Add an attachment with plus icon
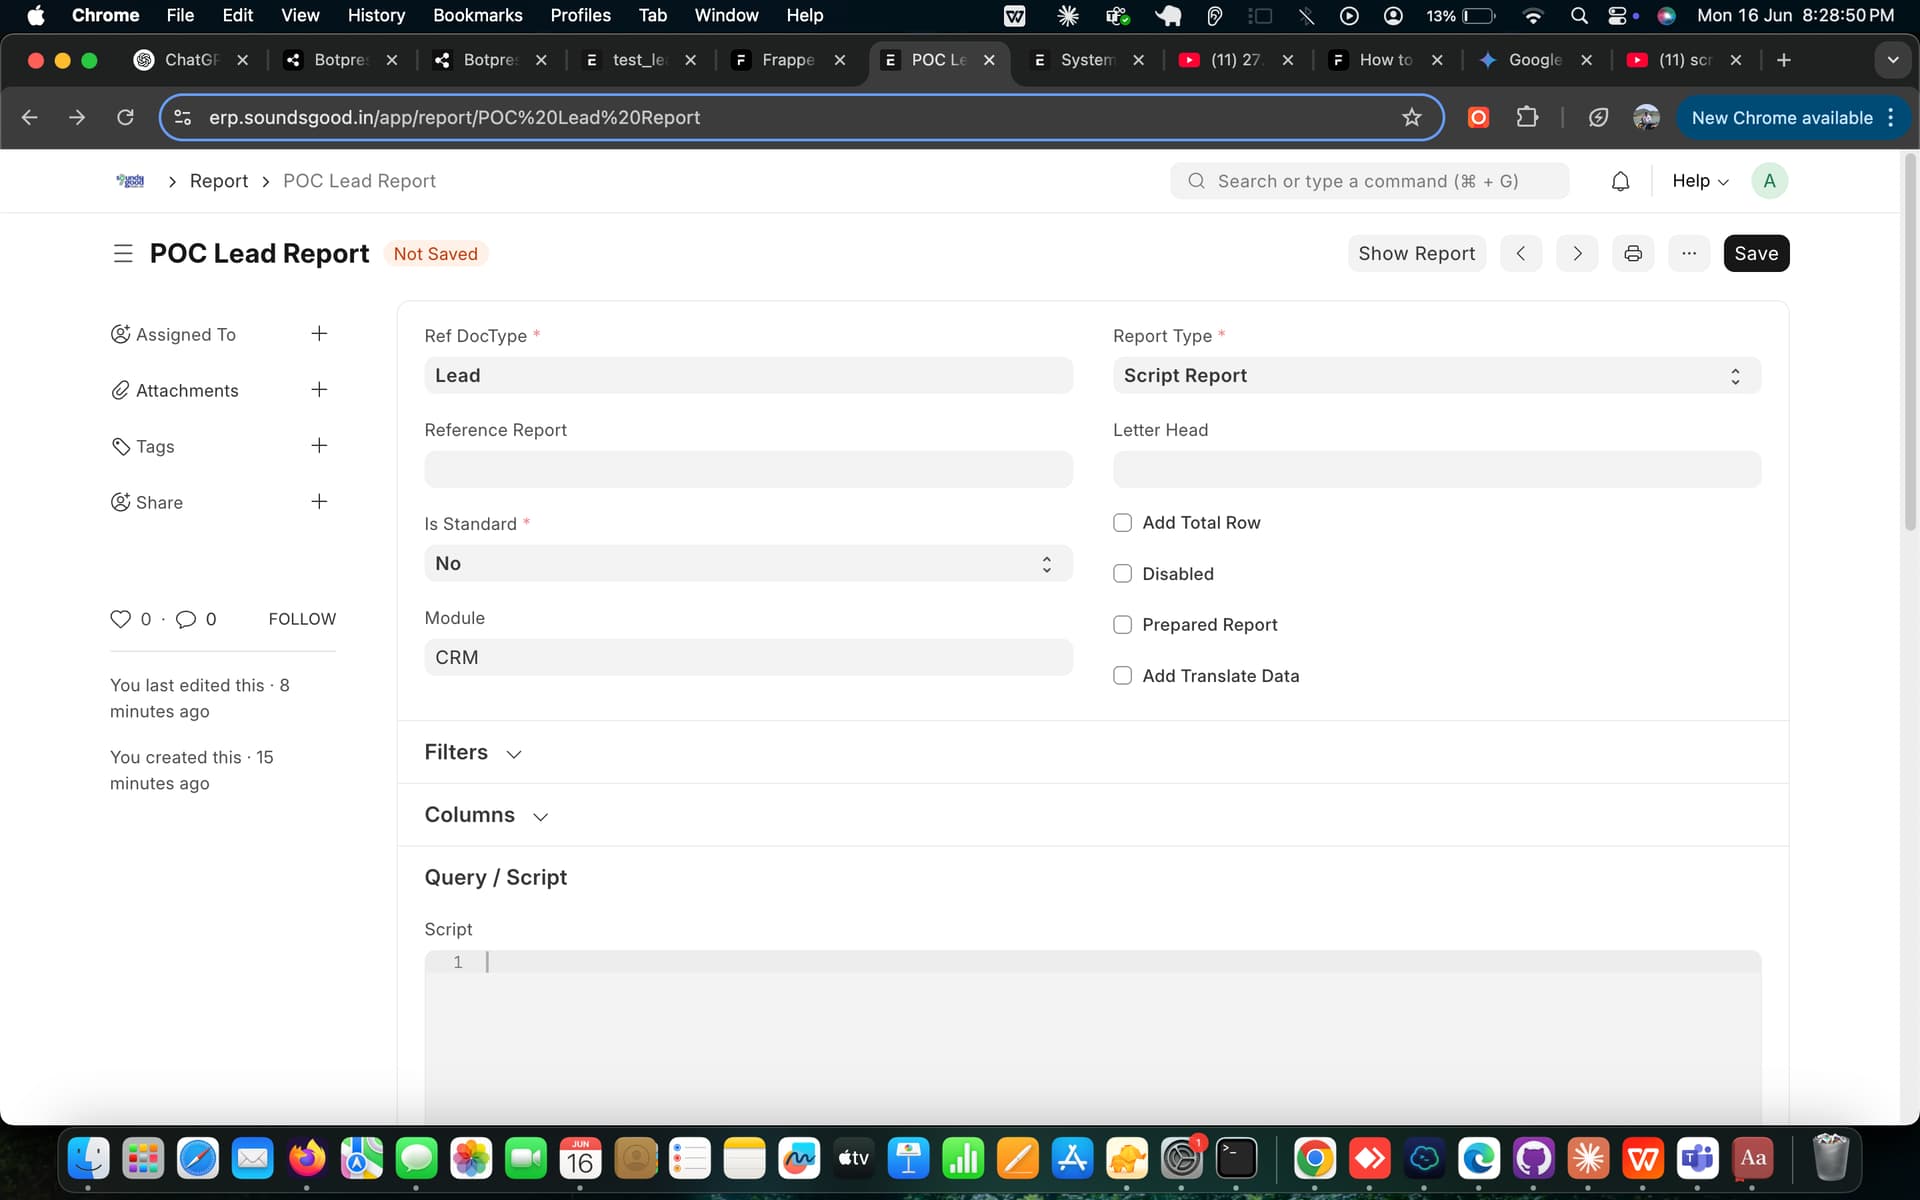The image size is (1920, 1200). (x=319, y=390)
